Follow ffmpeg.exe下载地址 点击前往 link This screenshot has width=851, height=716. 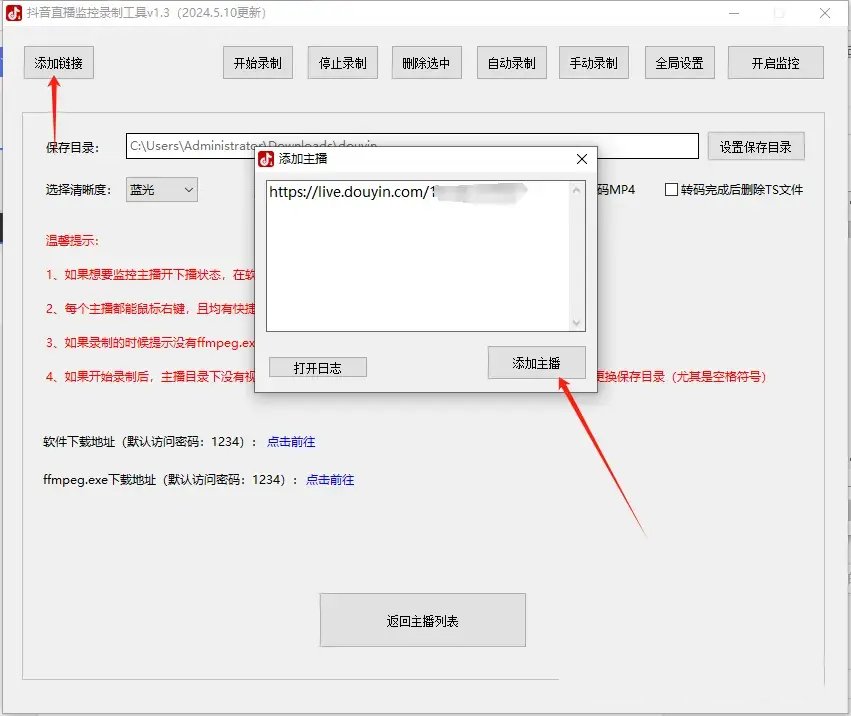tap(330, 480)
